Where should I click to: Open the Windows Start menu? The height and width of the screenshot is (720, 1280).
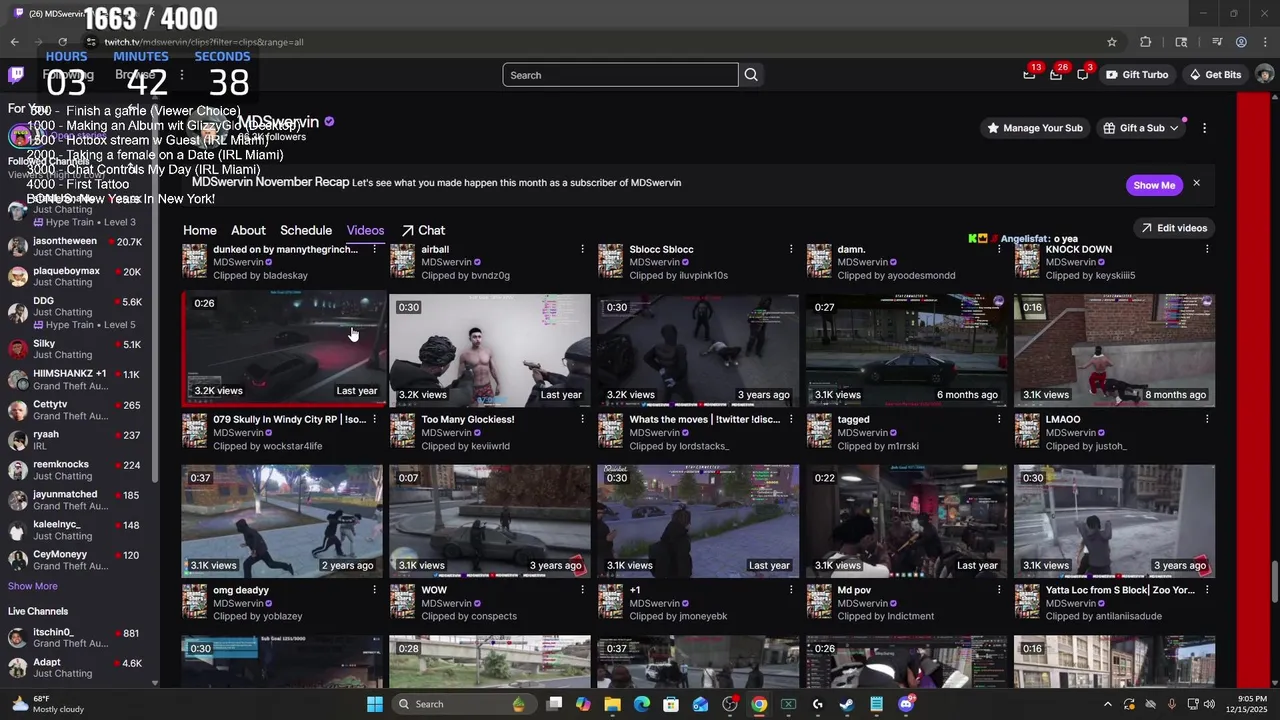[375, 704]
